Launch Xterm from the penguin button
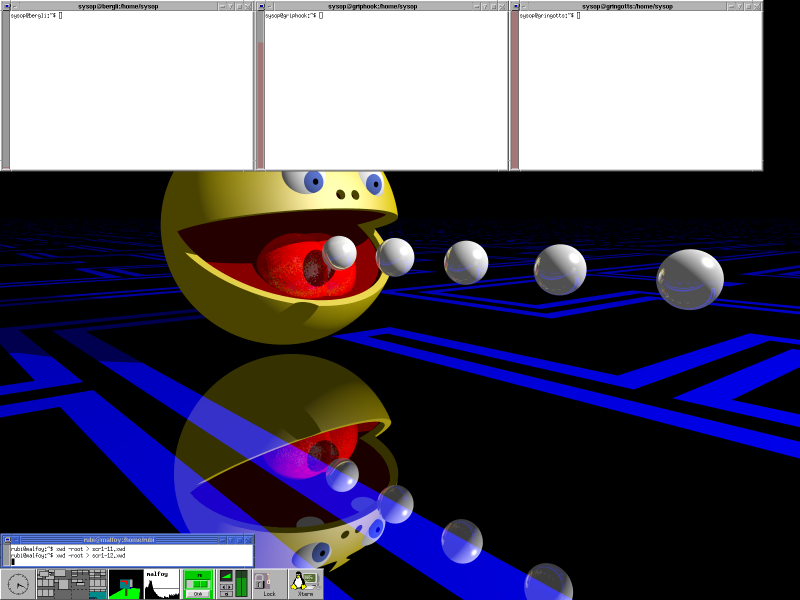This screenshot has width=800, height=600. click(x=305, y=585)
